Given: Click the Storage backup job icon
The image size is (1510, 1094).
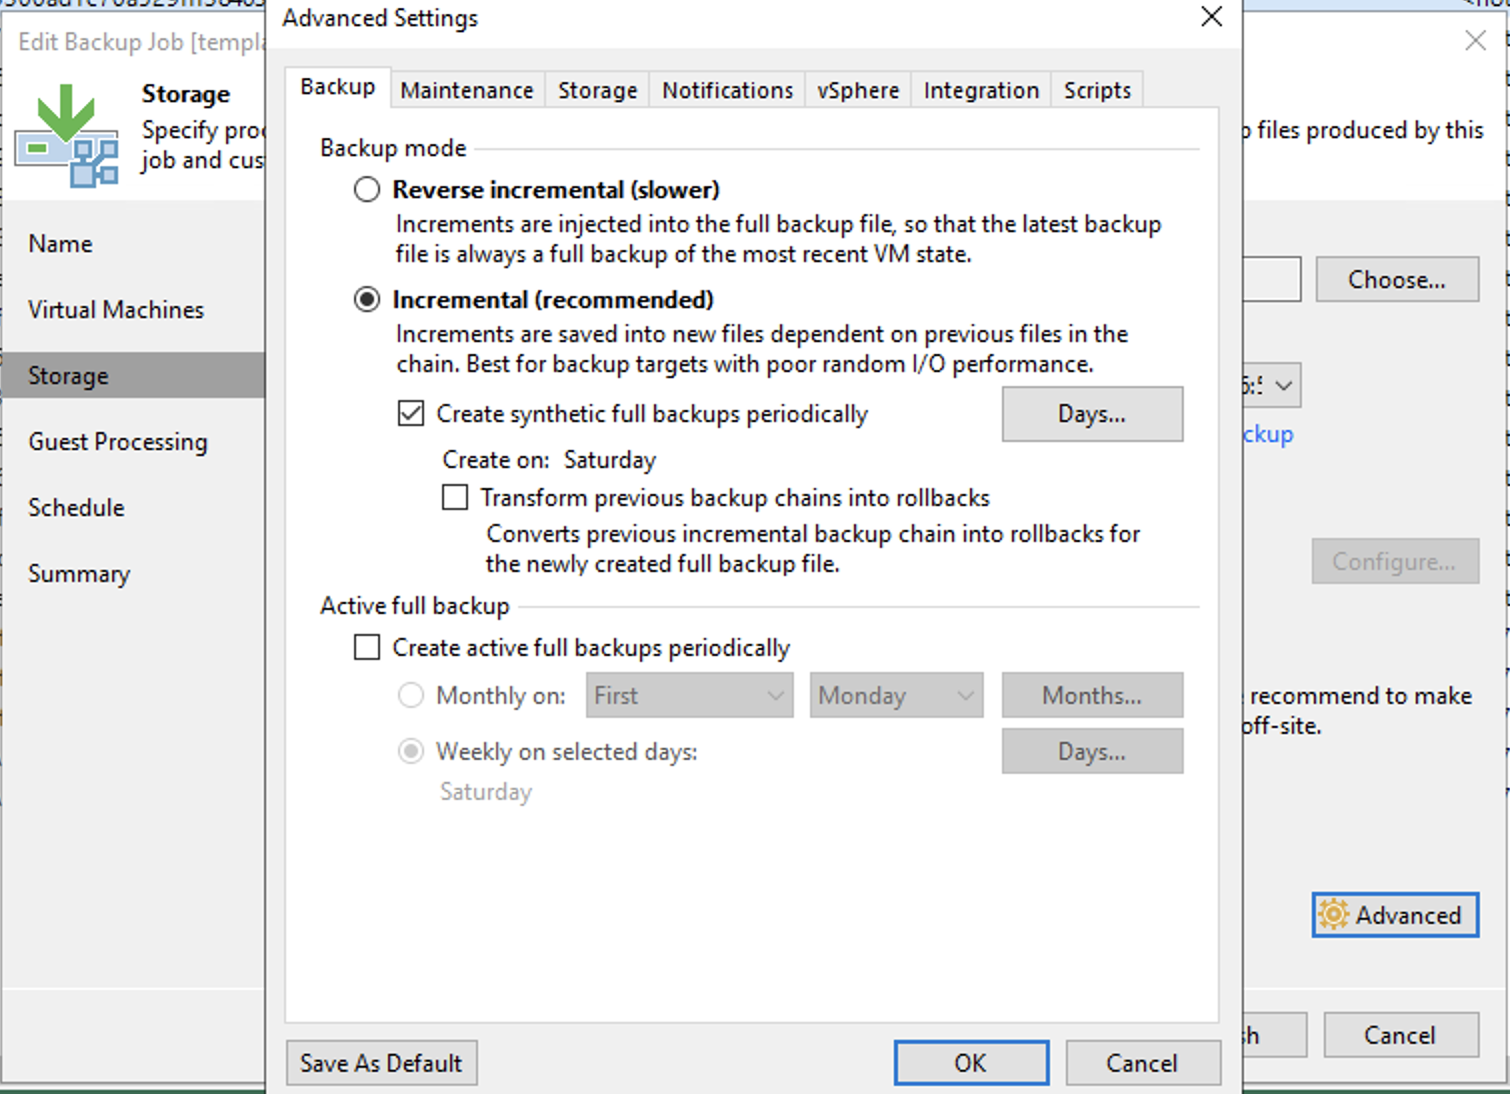Looking at the screenshot, I should pyautogui.click(x=67, y=136).
